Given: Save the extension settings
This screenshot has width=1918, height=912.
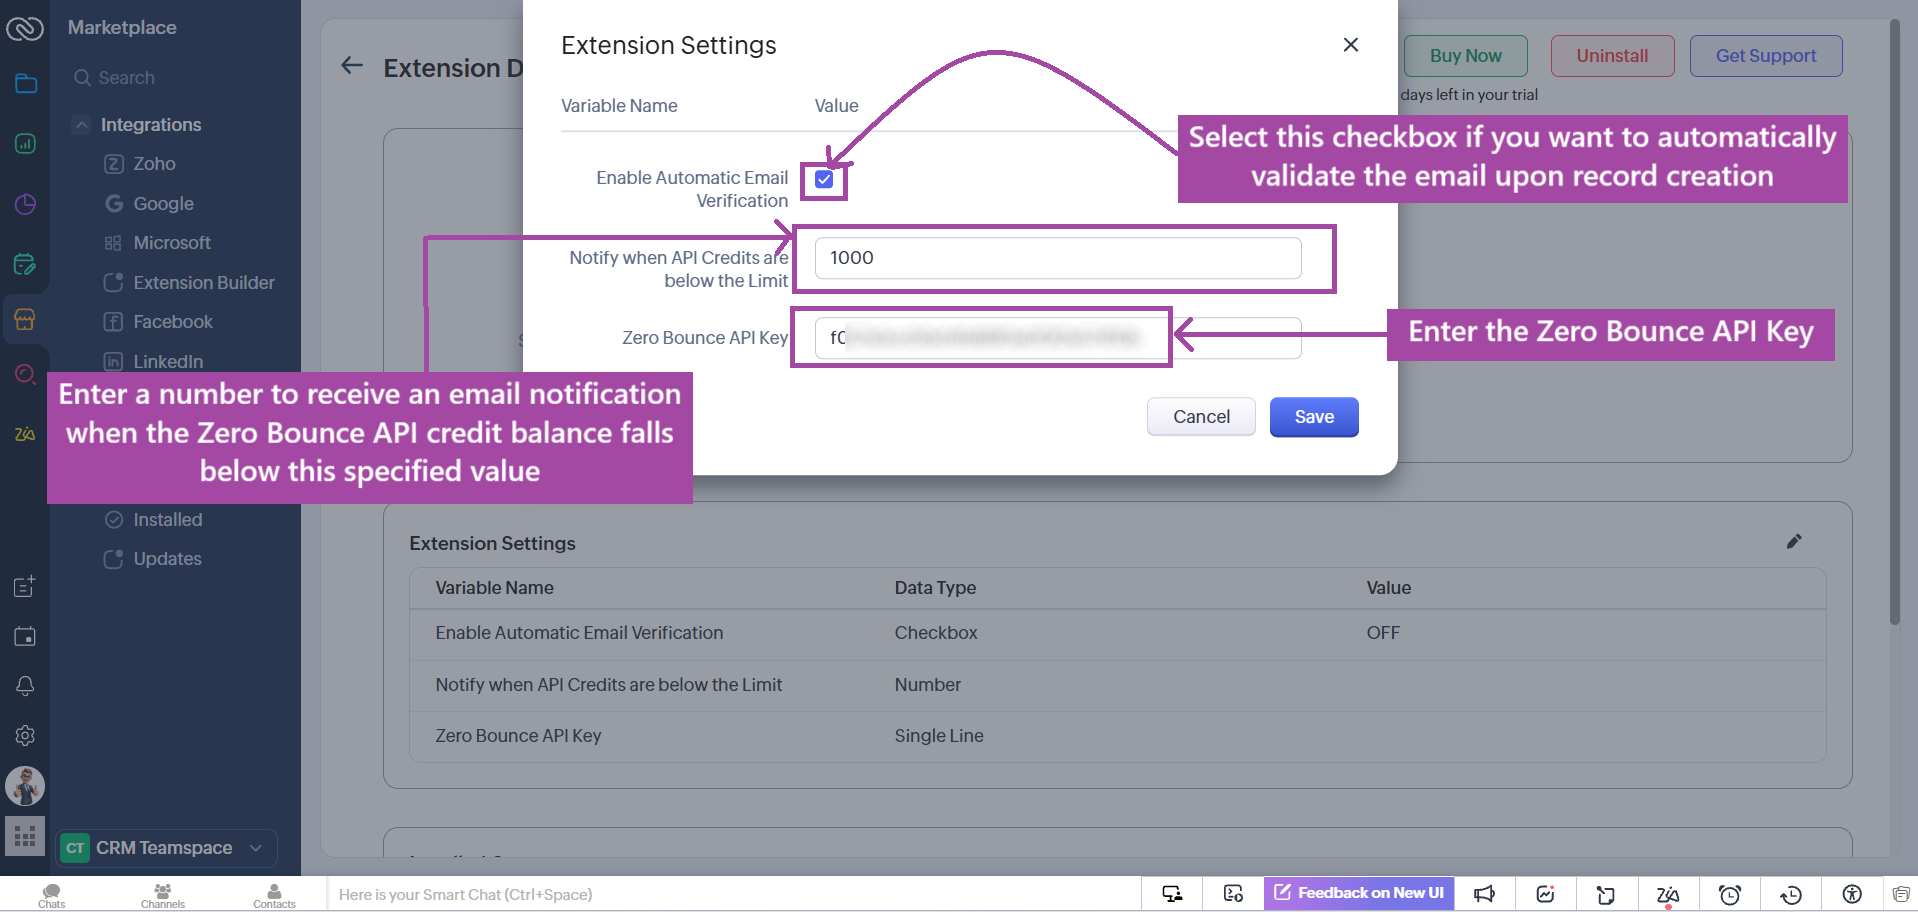Looking at the screenshot, I should [1313, 417].
